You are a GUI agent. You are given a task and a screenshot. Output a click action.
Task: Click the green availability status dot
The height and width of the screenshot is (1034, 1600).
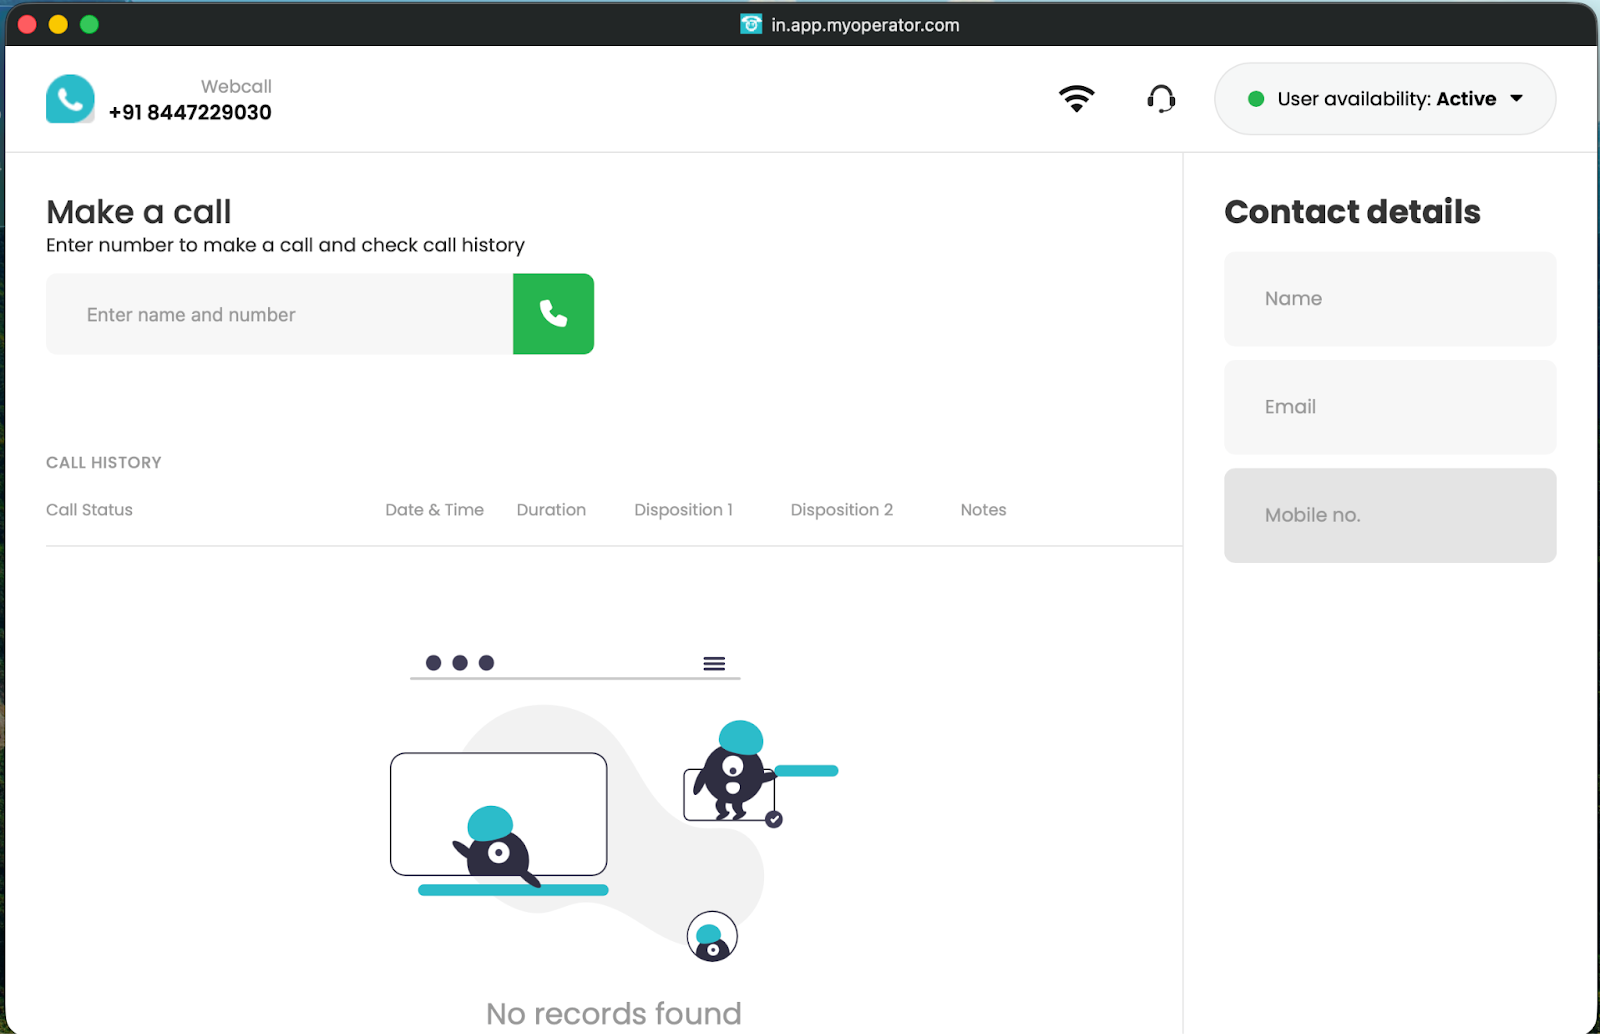point(1254,99)
